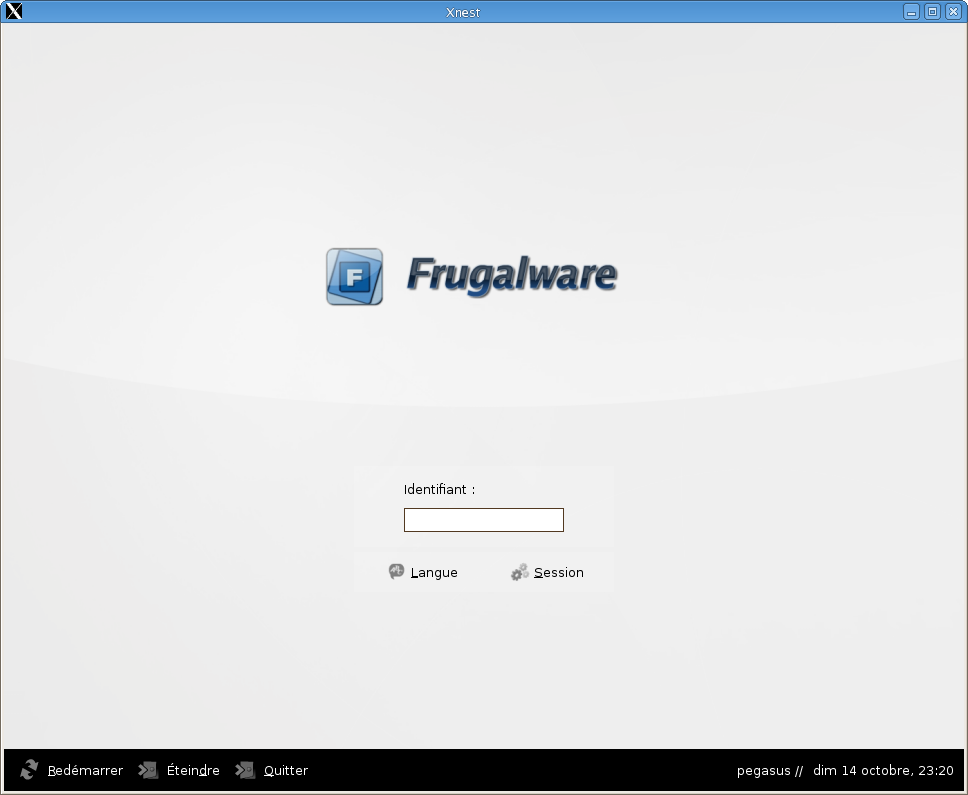Click the Éteindre shutdown icon
Viewport: 968px width, 795px height.
pos(148,770)
